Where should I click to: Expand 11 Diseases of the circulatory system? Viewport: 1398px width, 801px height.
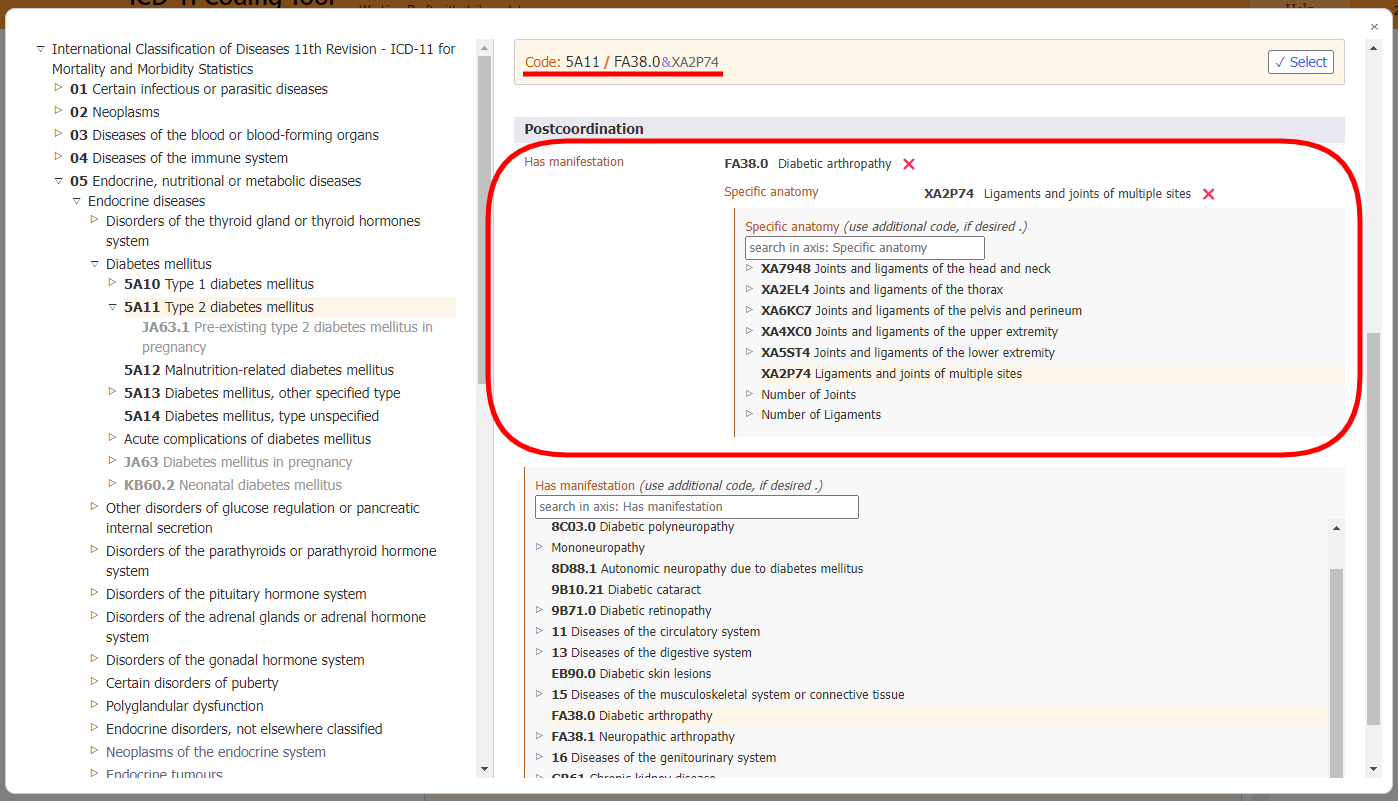tap(539, 631)
